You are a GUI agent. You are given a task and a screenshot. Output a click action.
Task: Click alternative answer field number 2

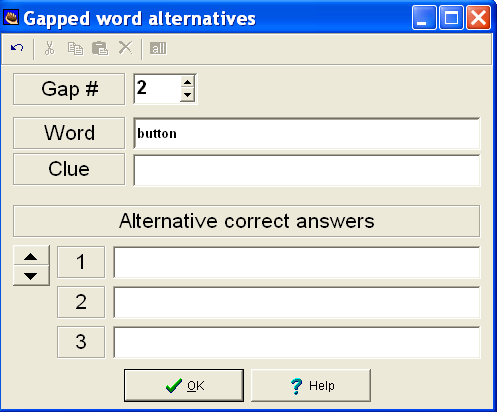pos(297,302)
